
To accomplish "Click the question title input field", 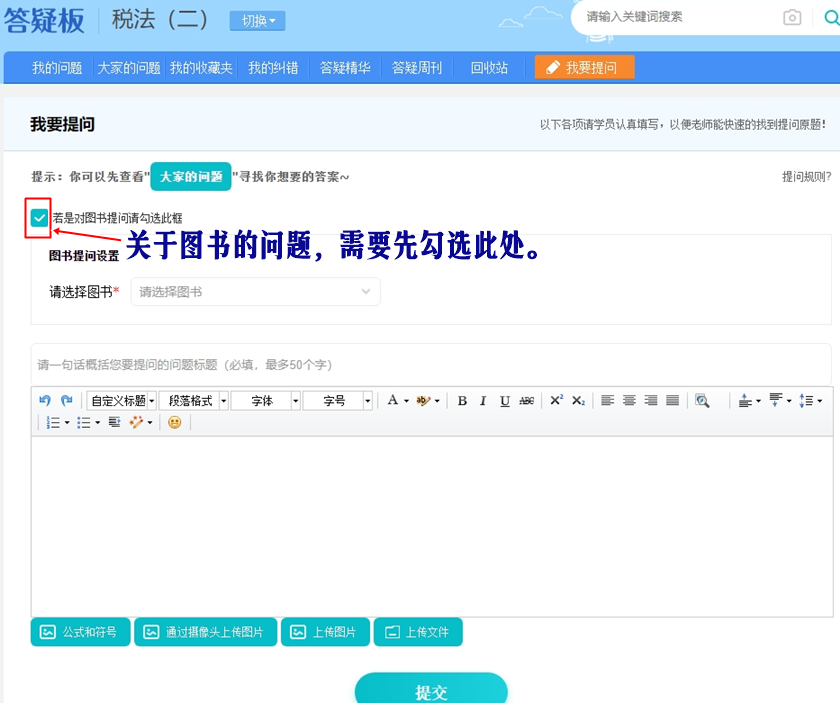I will [x=430, y=364].
